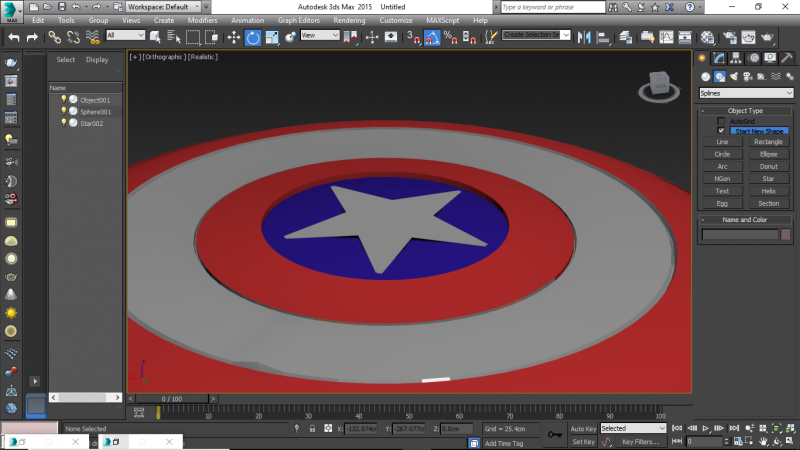
Task: Toggle visibility bulb of Star002
Action: coord(64,123)
